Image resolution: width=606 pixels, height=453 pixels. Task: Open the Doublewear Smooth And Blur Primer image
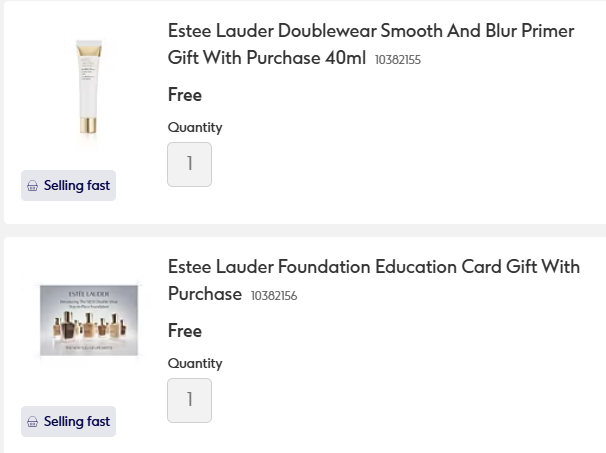click(x=89, y=92)
